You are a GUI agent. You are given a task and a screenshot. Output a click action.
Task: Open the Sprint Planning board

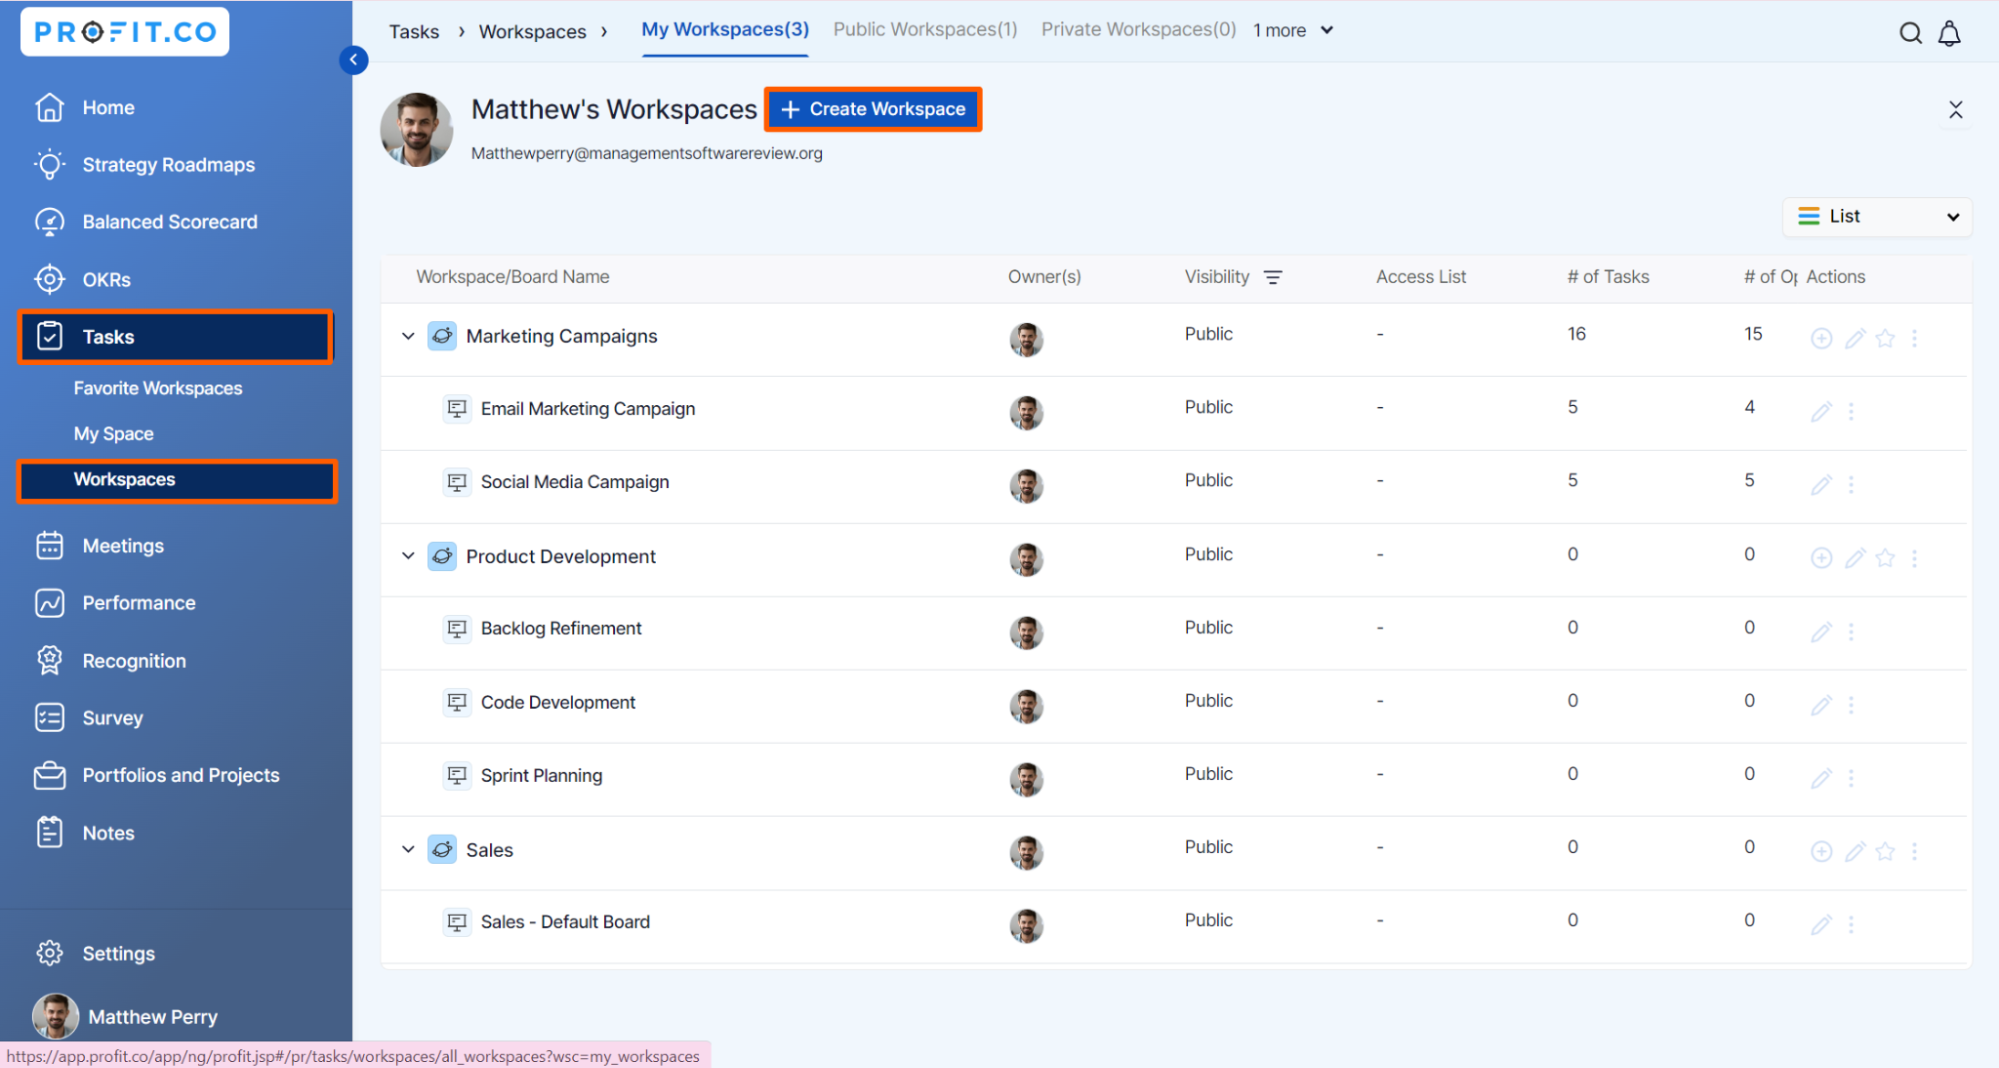click(x=541, y=776)
